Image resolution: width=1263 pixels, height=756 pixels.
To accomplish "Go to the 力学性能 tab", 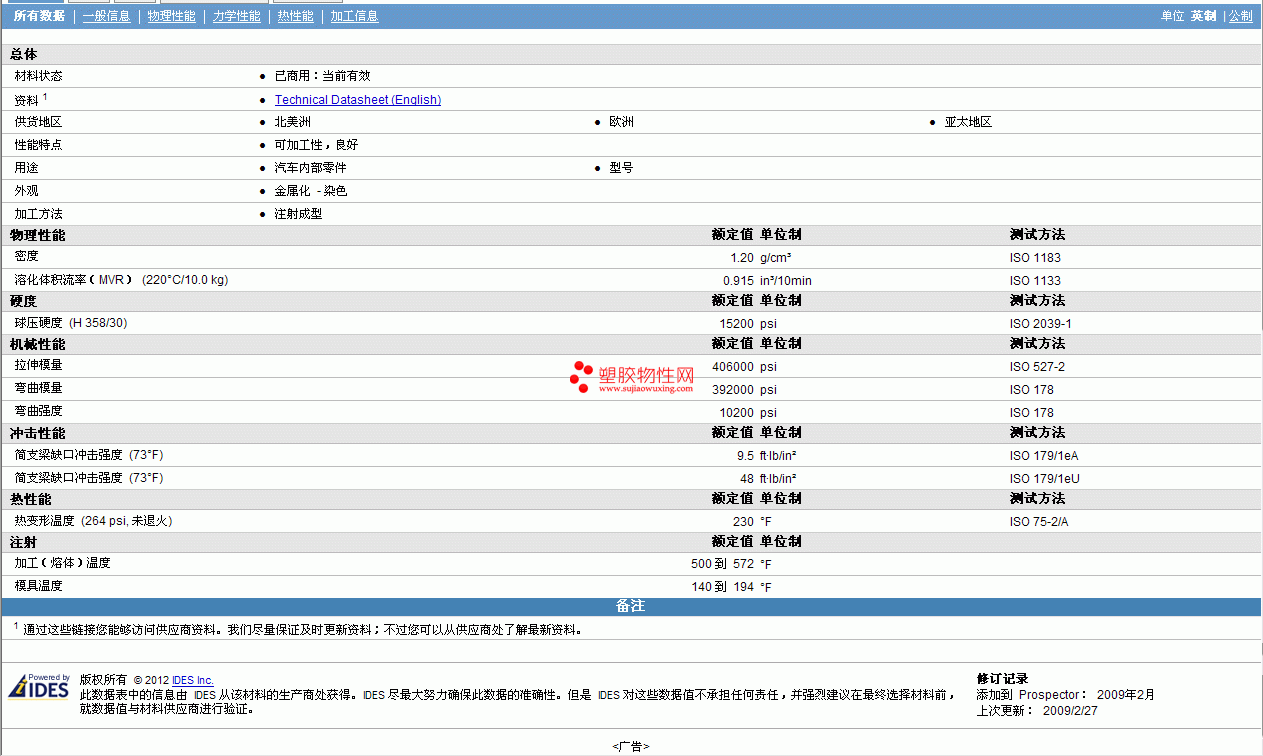I will [x=237, y=17].
